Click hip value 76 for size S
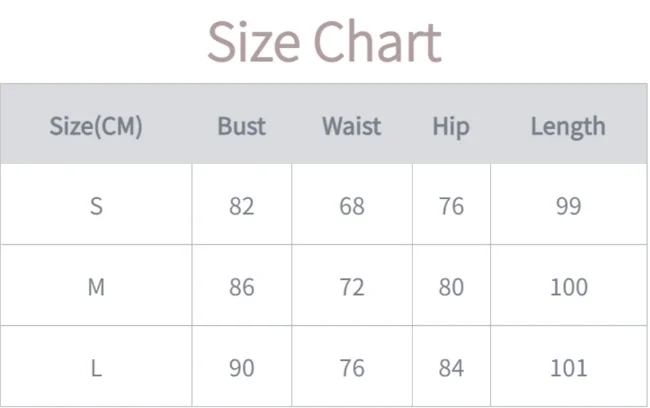650x408 pixels. 451,206
